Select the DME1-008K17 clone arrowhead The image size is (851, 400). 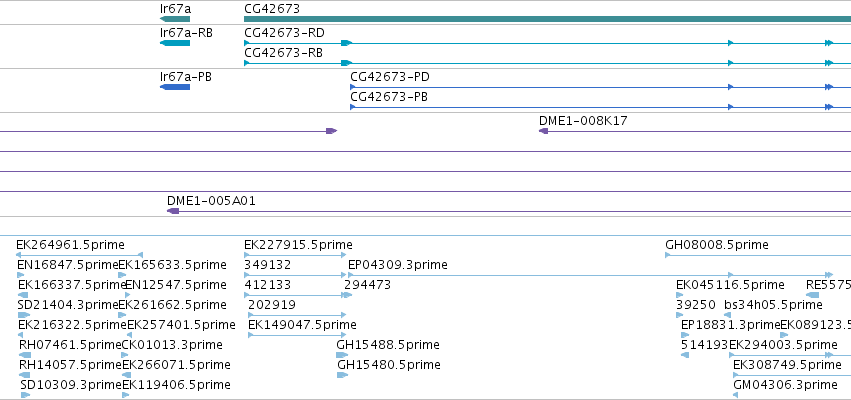pos(543,131)
